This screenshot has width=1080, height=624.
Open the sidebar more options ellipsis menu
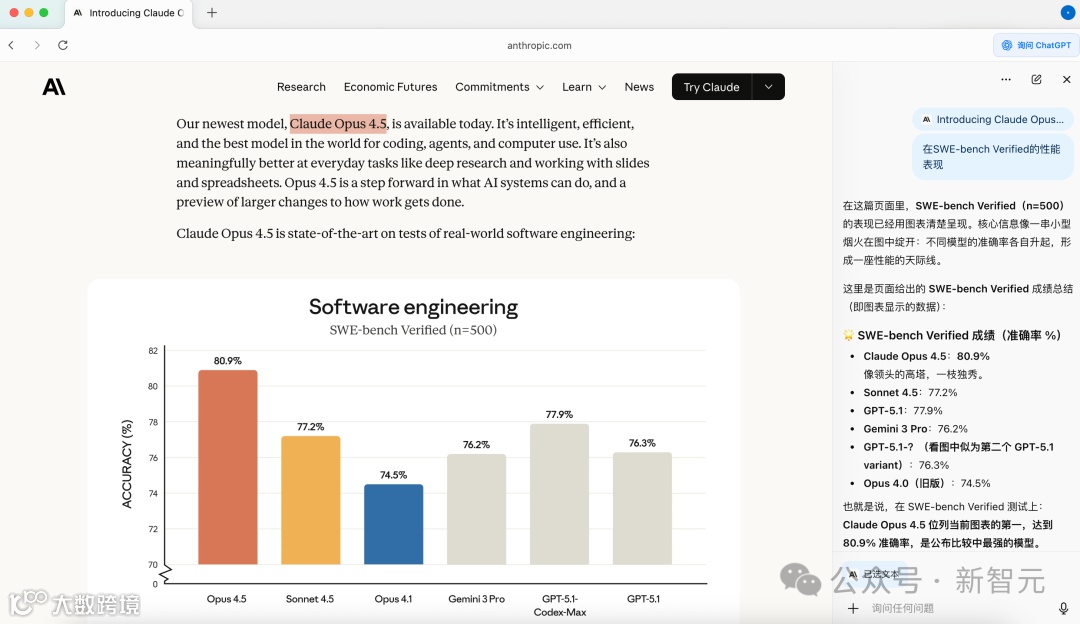point(1006,79)
